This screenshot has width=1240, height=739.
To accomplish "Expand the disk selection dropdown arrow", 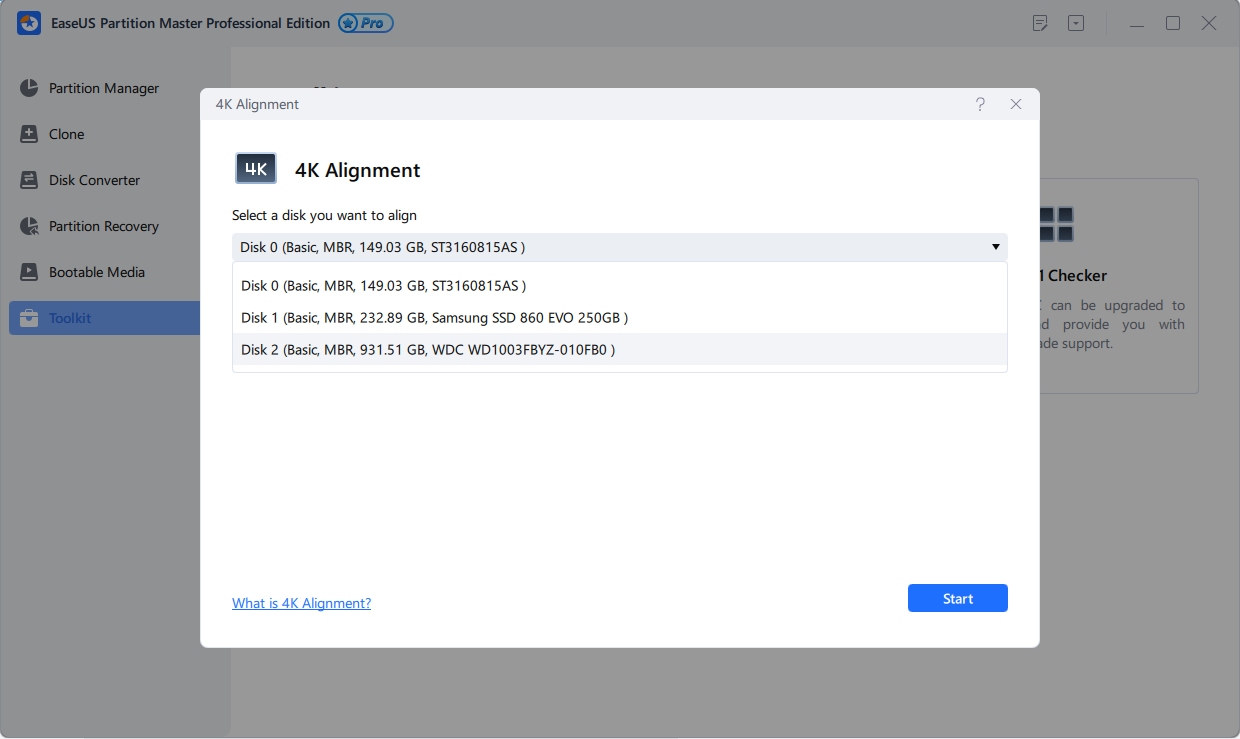I will tap(996, 247).
